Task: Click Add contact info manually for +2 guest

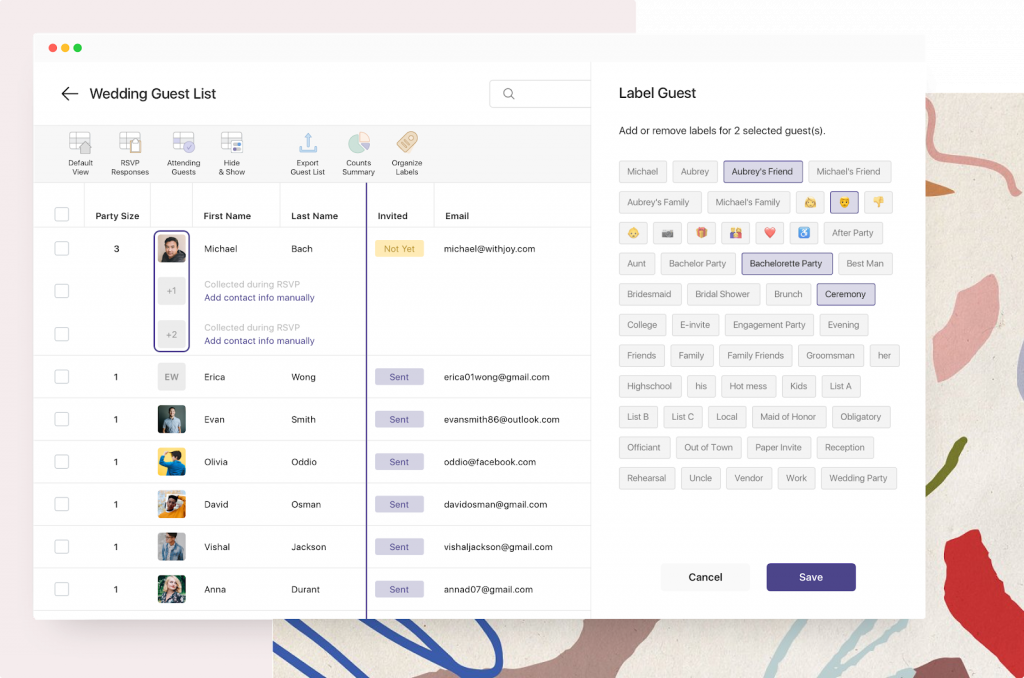Action: (x=259, y=341)
